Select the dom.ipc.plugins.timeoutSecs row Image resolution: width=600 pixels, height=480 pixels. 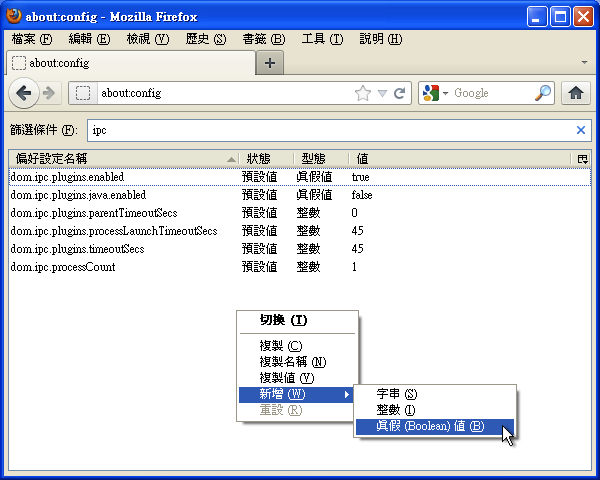[x=300, y=249]
